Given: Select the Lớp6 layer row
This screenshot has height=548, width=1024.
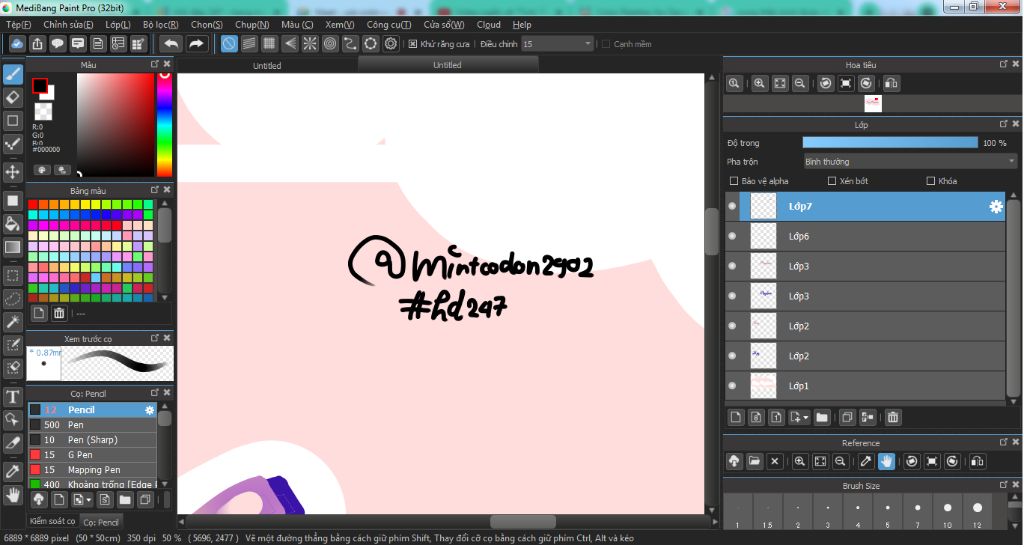Looking at the screenshot, I should pyautogui.click(x=865, y=236).
